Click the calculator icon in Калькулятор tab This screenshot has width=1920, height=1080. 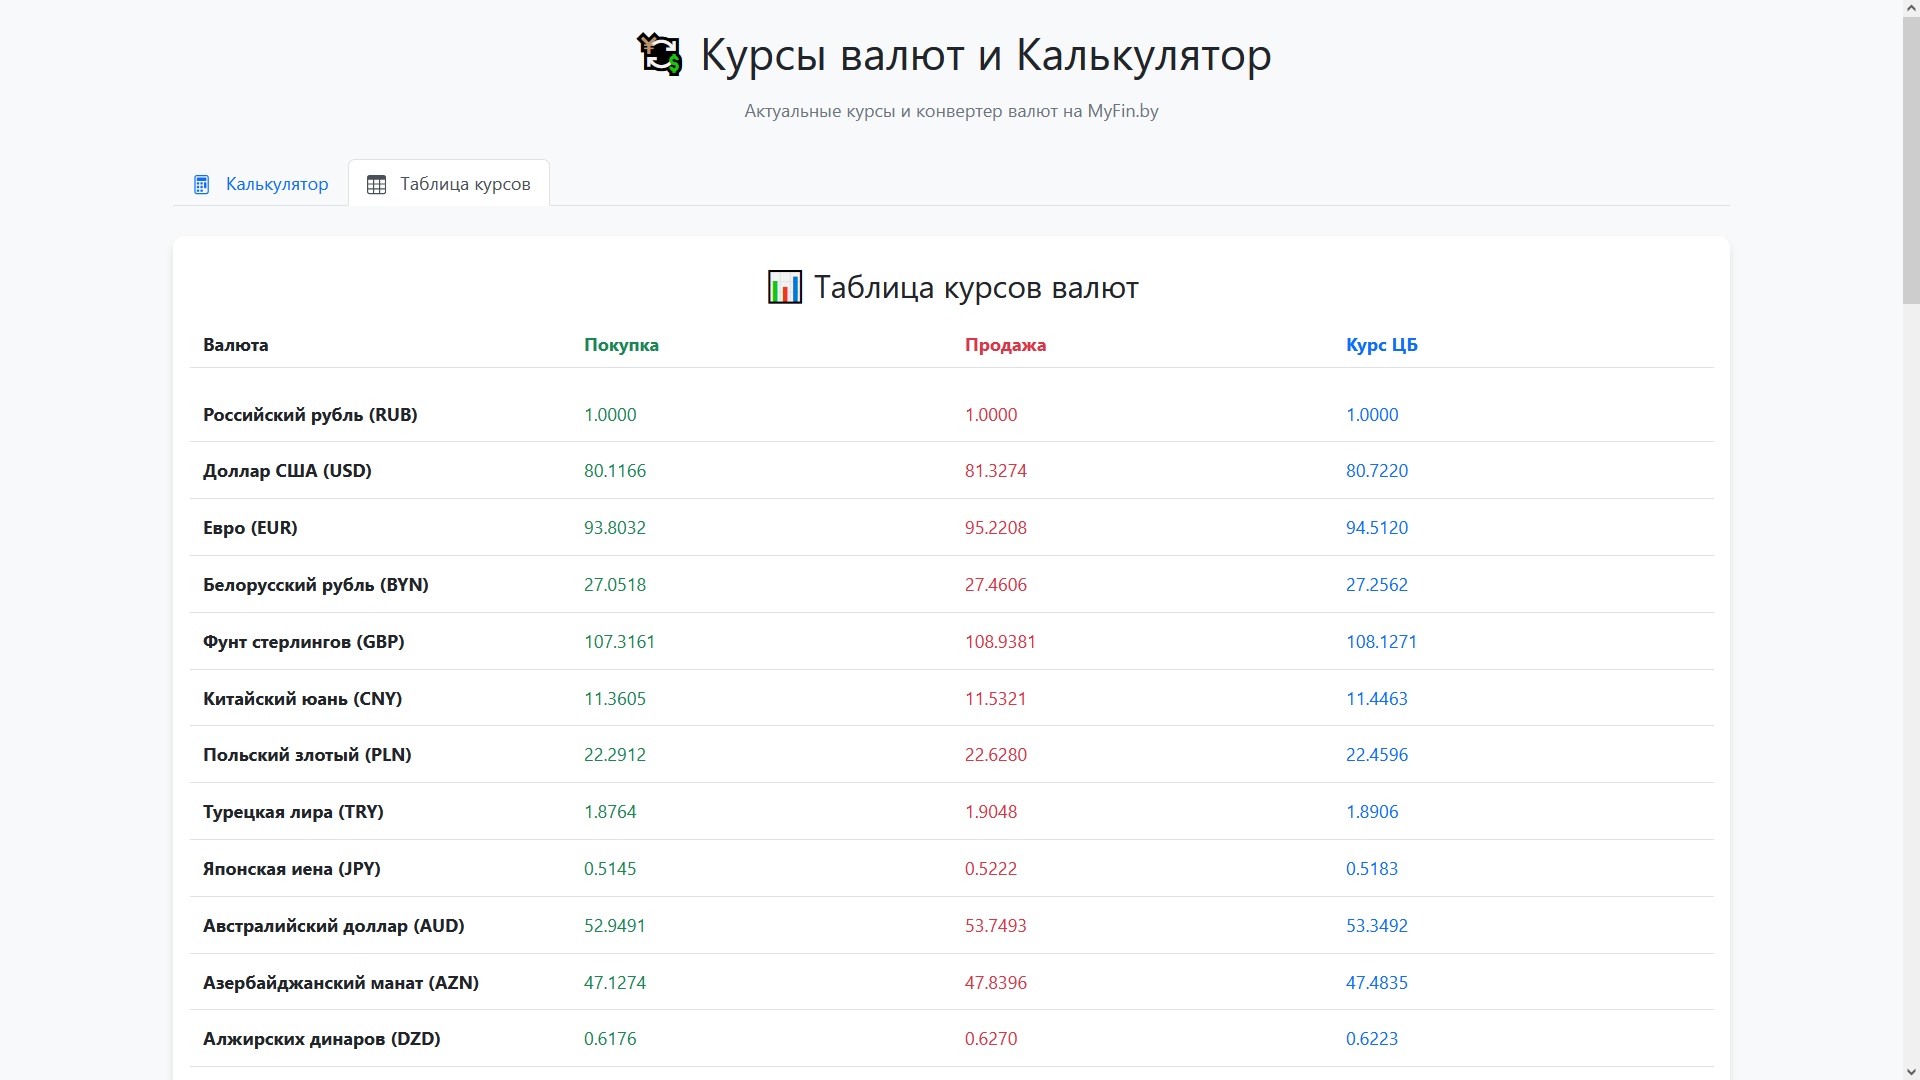[201, 184]
